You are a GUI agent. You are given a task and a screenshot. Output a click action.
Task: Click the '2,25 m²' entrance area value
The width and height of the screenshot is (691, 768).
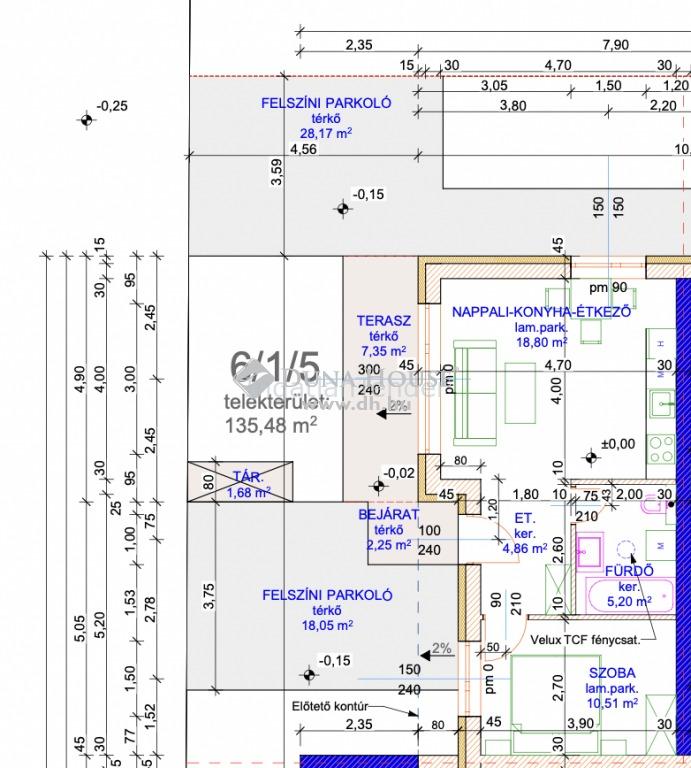[389, 544]
